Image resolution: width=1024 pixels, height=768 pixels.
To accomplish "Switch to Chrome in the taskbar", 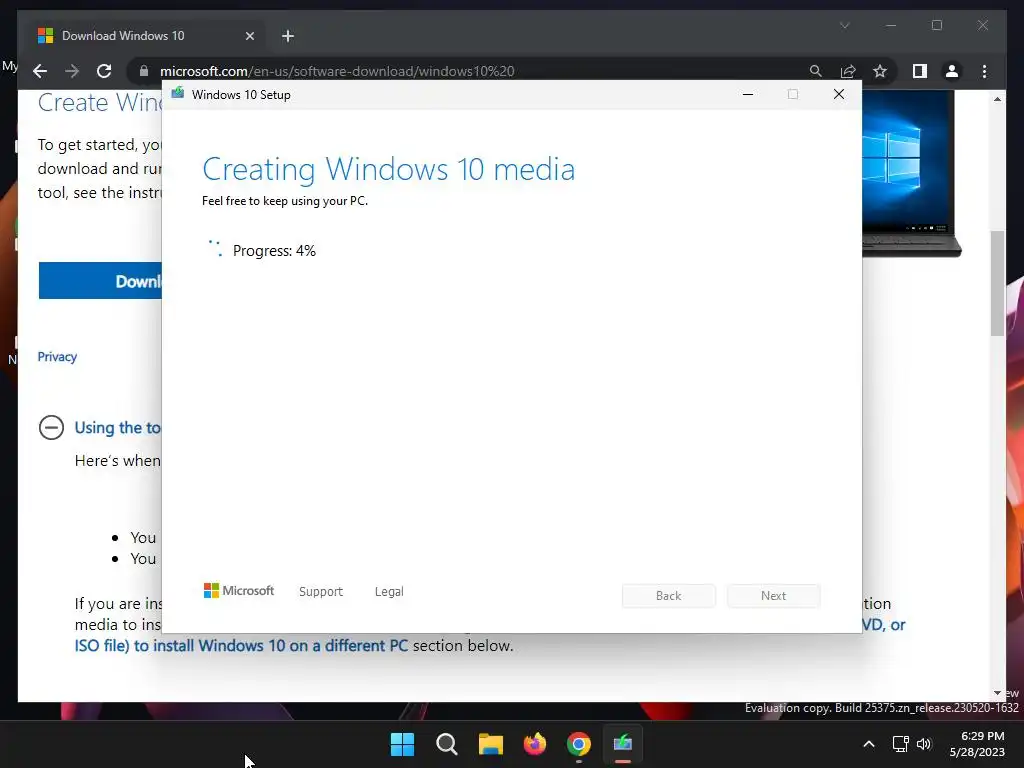I will pyautogui.click(x=579, y=744).
